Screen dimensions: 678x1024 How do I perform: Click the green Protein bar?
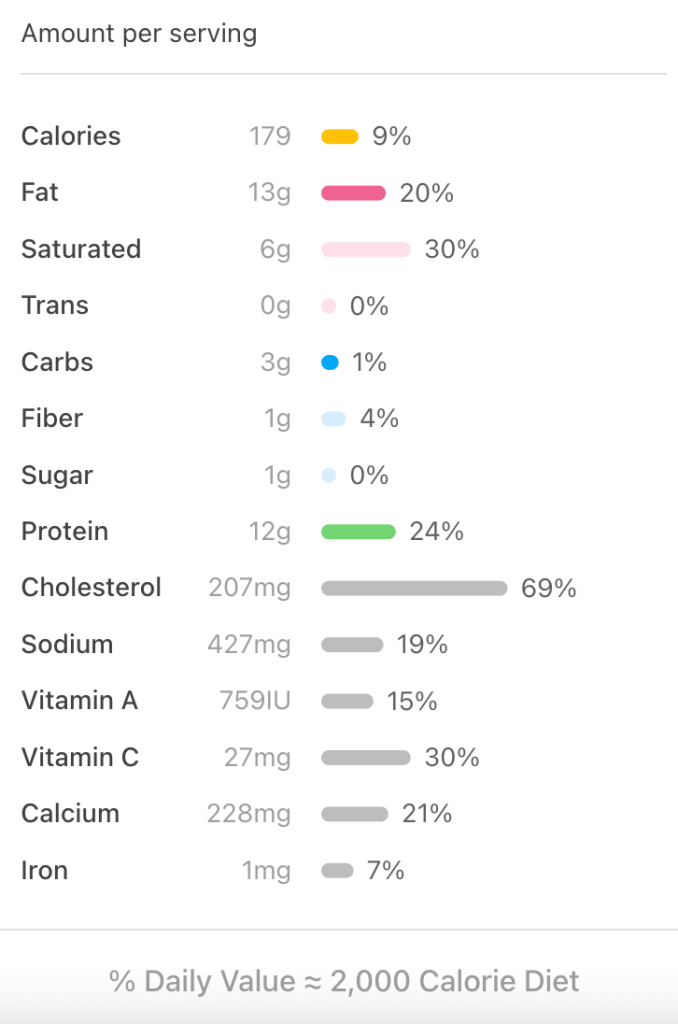[358, 532]
